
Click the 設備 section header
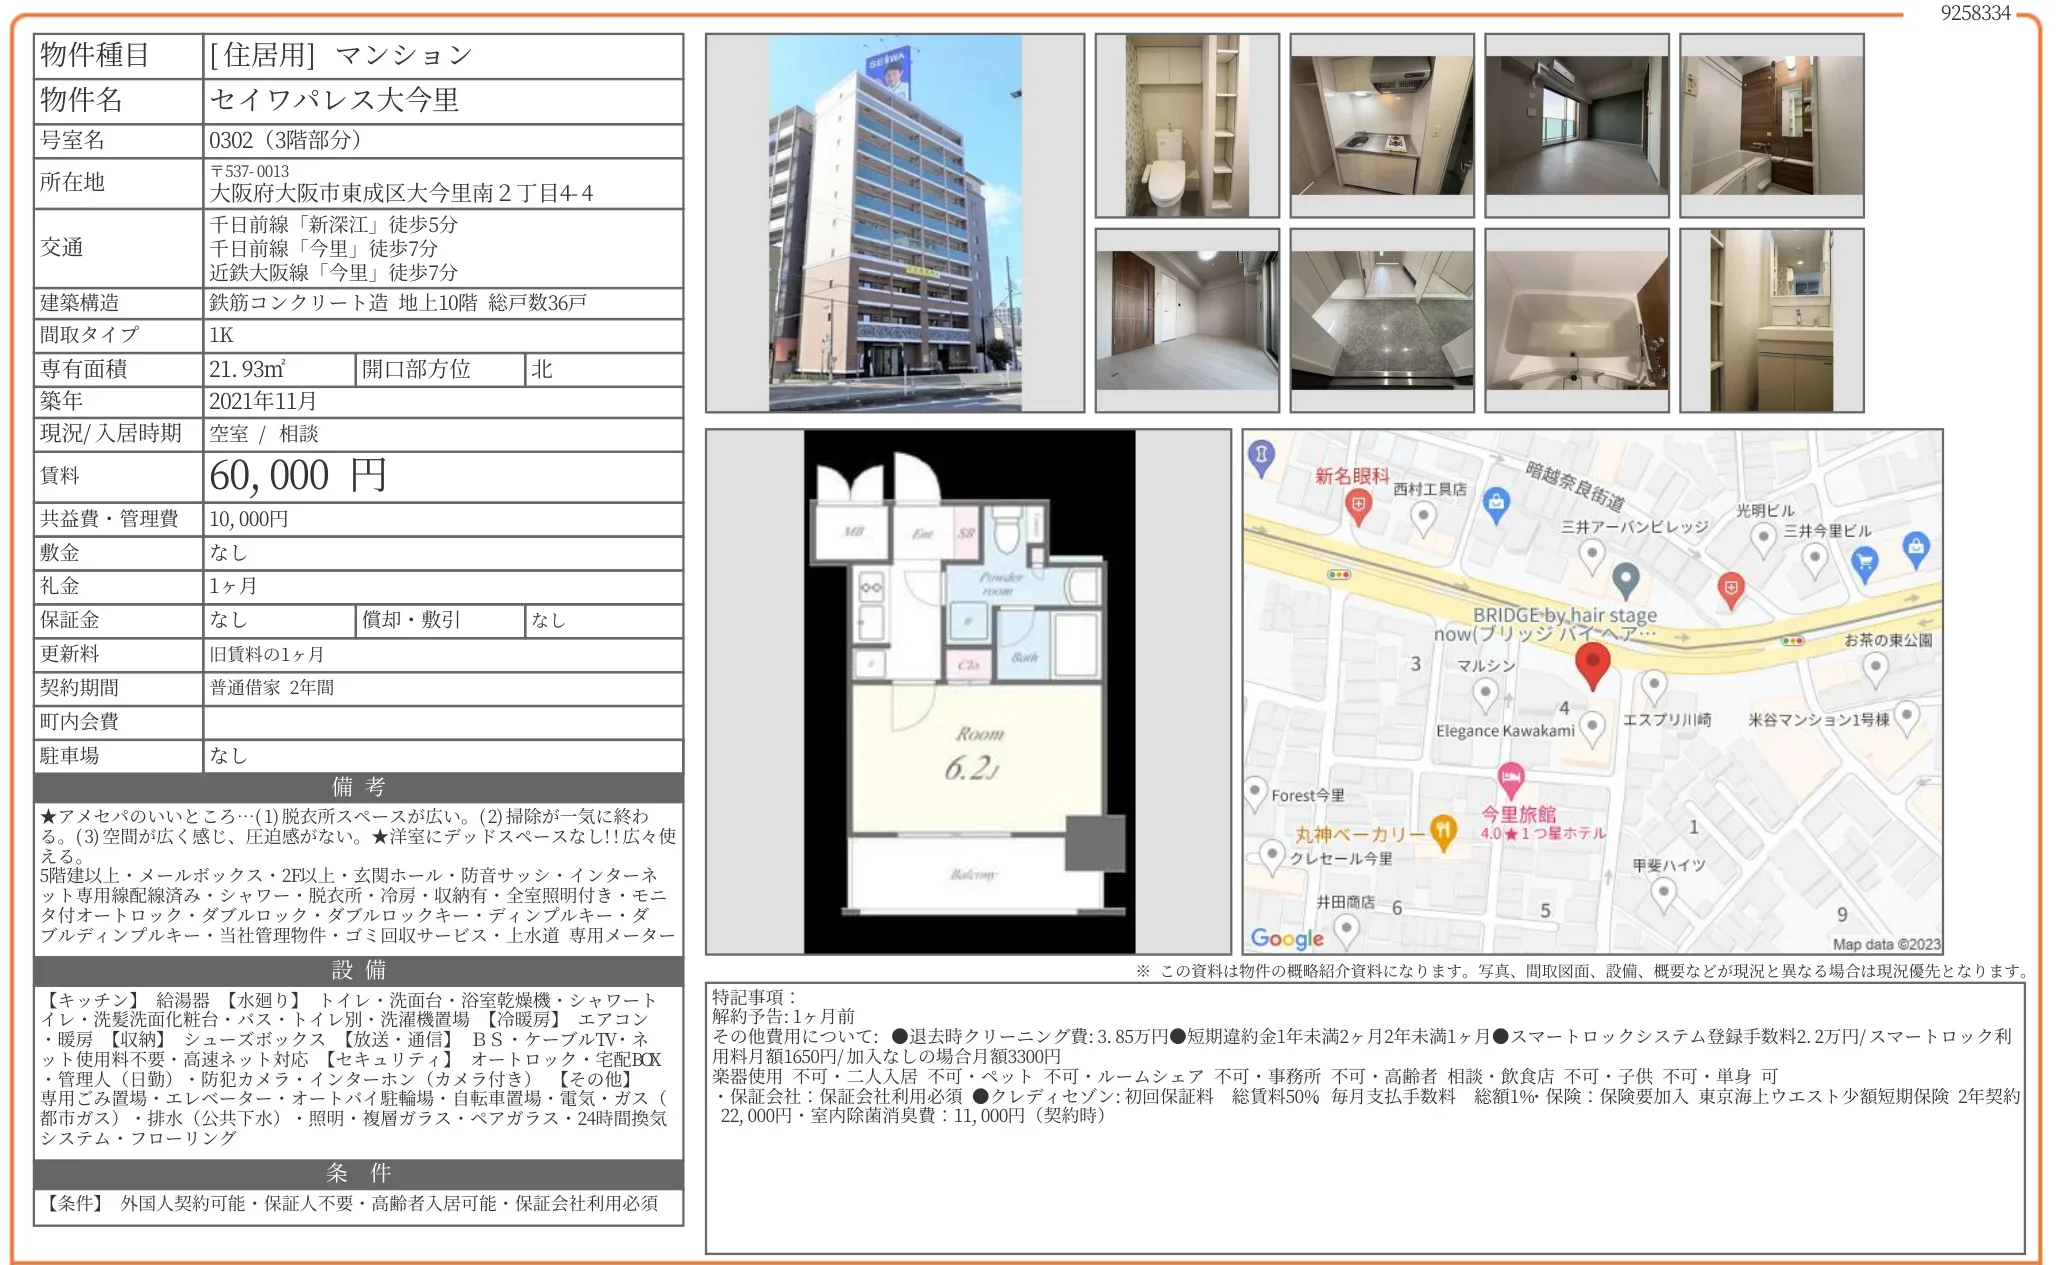pyautogui.click(x=358, y=970)
